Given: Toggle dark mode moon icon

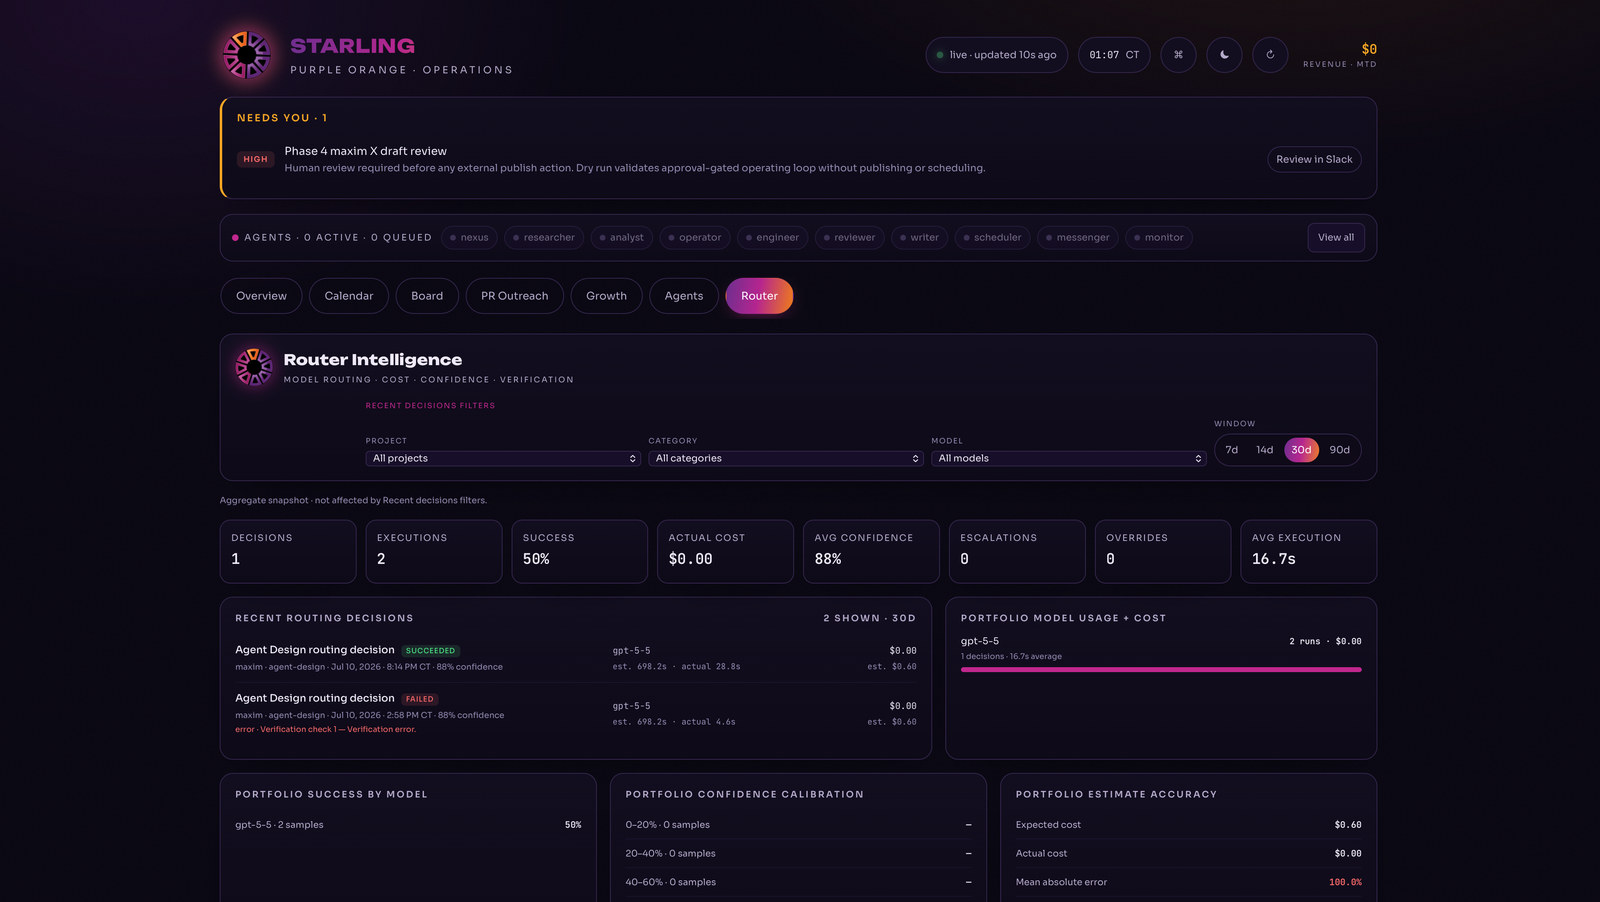Looking at the screenshot, I should click(1224, 55).
